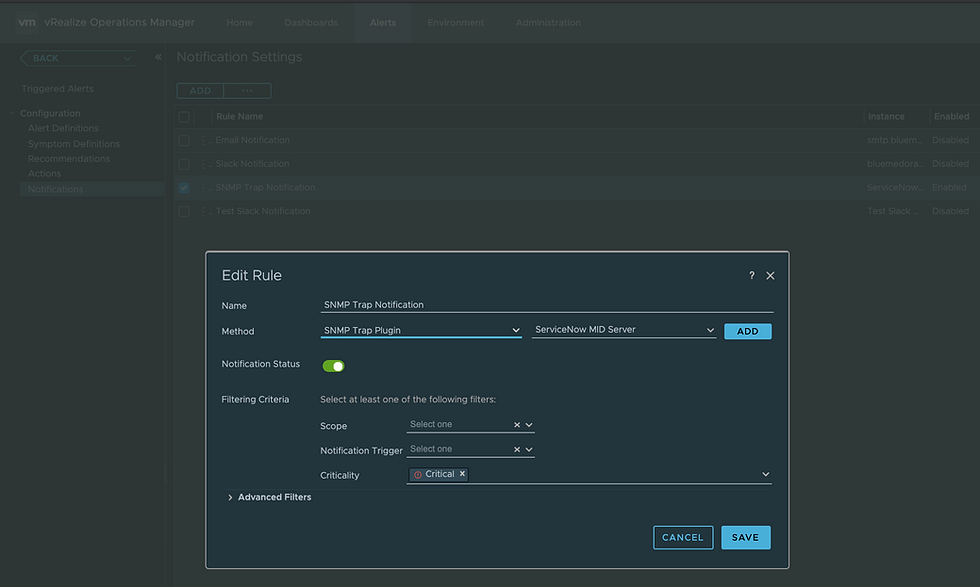Click into the rule Name input field

click(547, 304)
